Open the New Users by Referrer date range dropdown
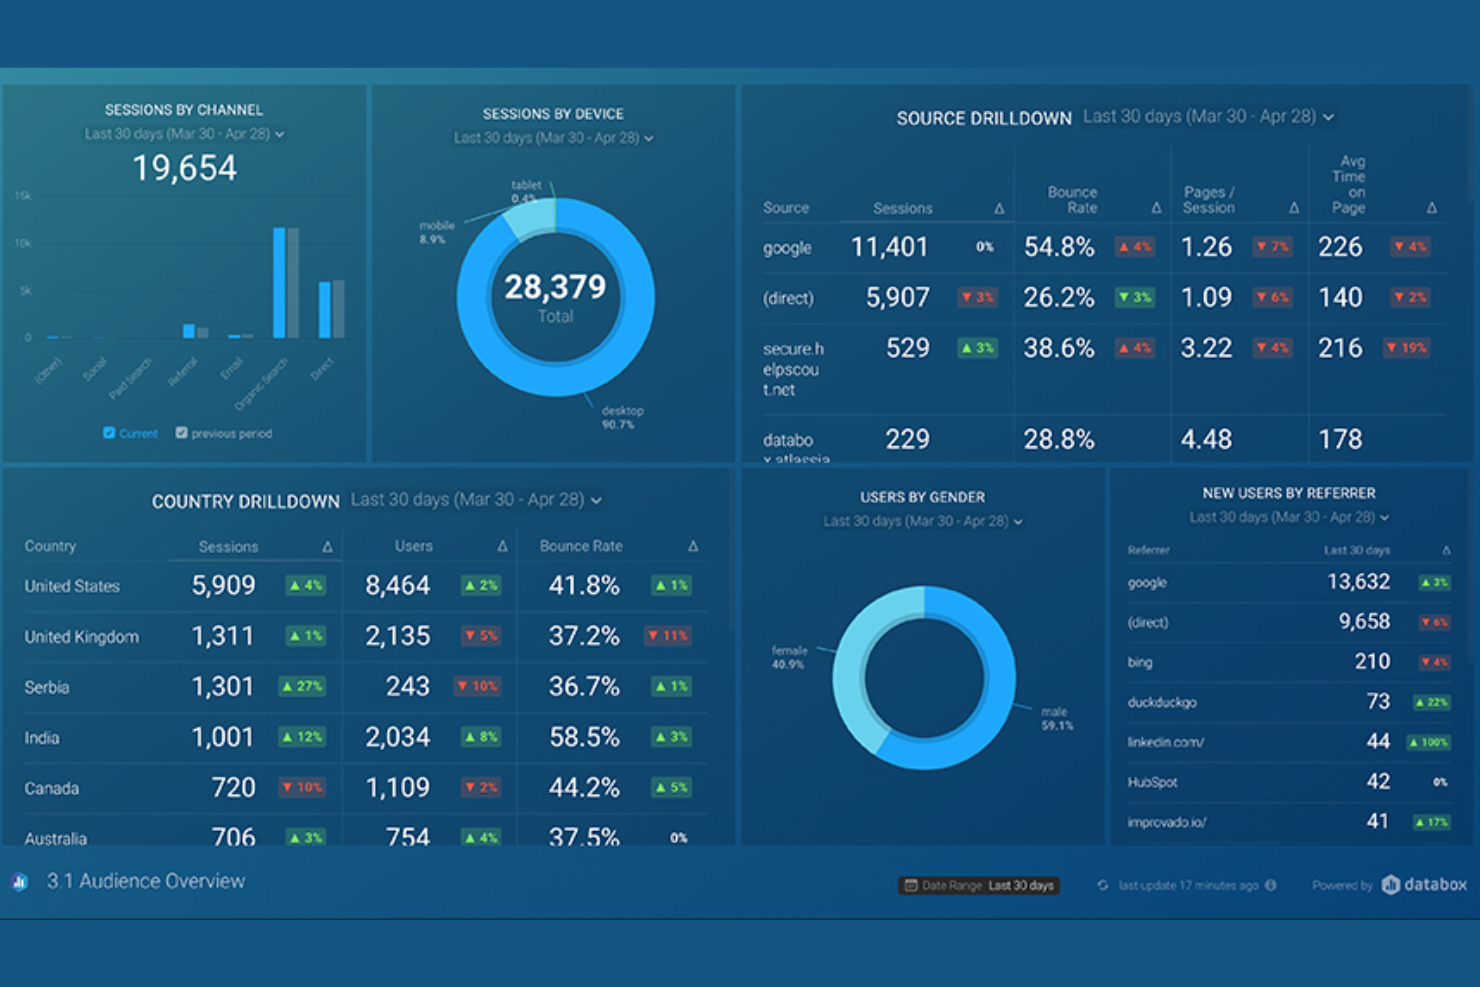Image resolution: width=1480 pixels, height=987 pixels. pyautogui.click(x=1289, y=517)
